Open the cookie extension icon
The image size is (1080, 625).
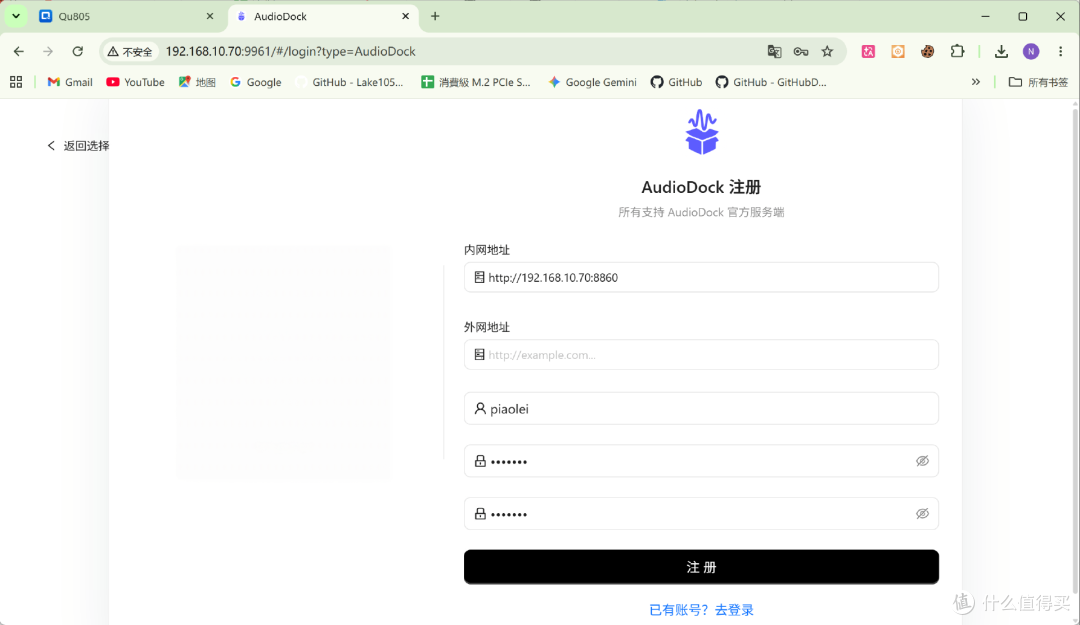click(x=927, y=51)
